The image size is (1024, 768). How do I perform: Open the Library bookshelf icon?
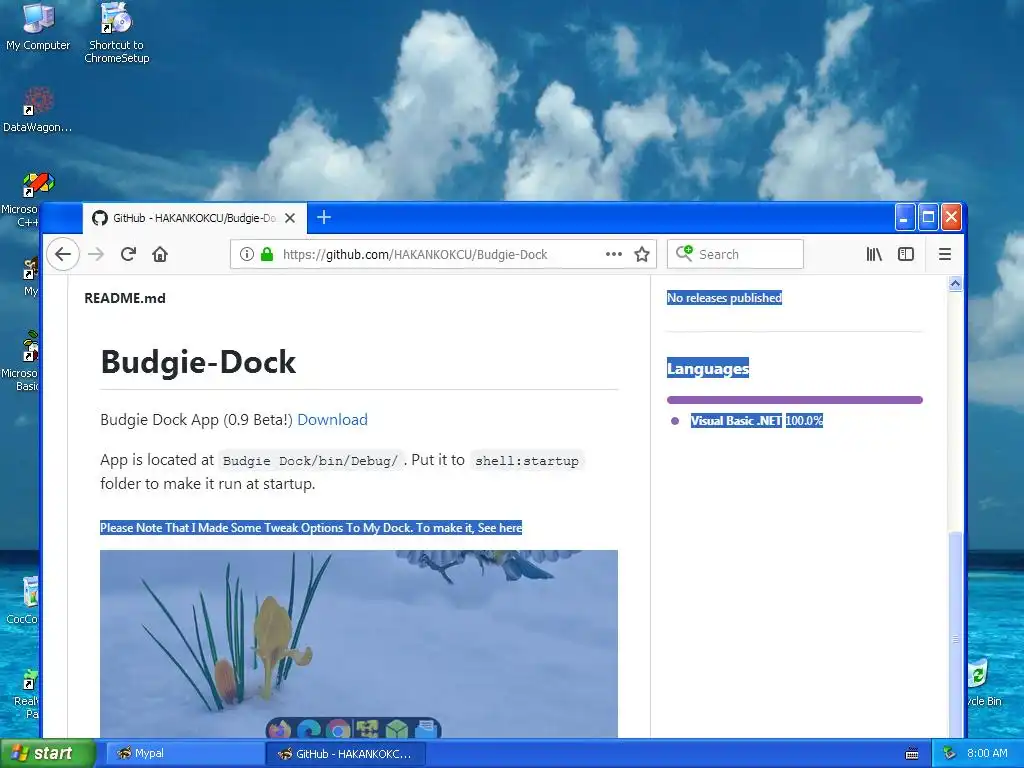coord(874,254)
